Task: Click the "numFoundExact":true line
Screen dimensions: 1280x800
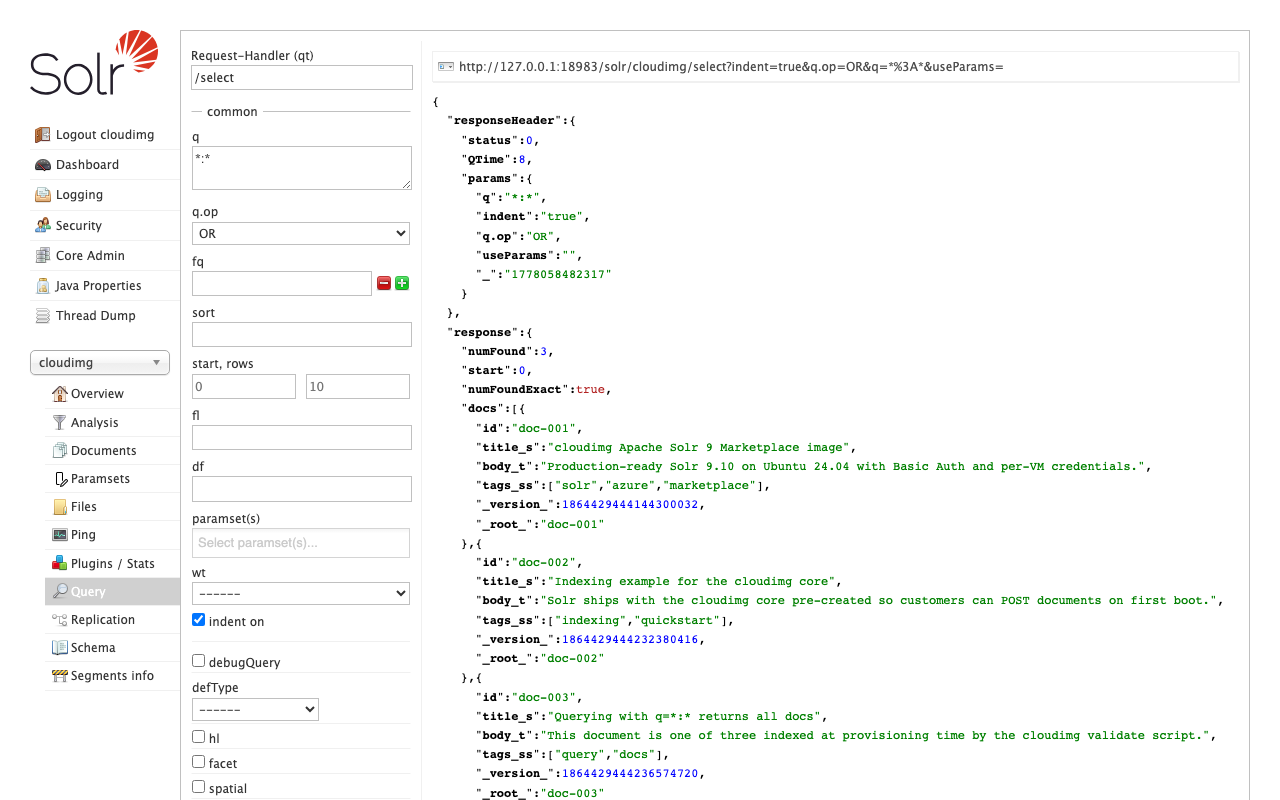Action: (536, 389)
